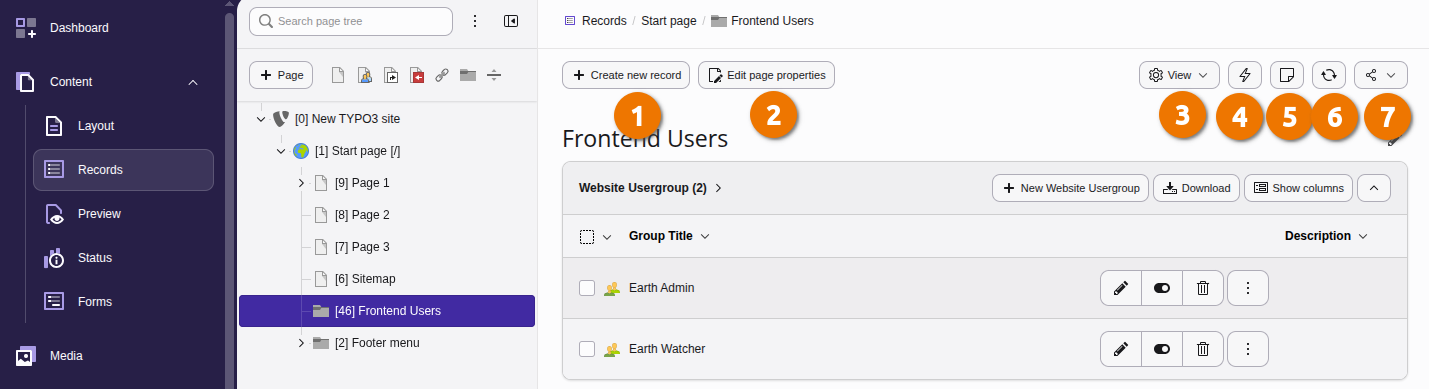
Task: Select Page 3 in page tree
Action: (362, 247)
